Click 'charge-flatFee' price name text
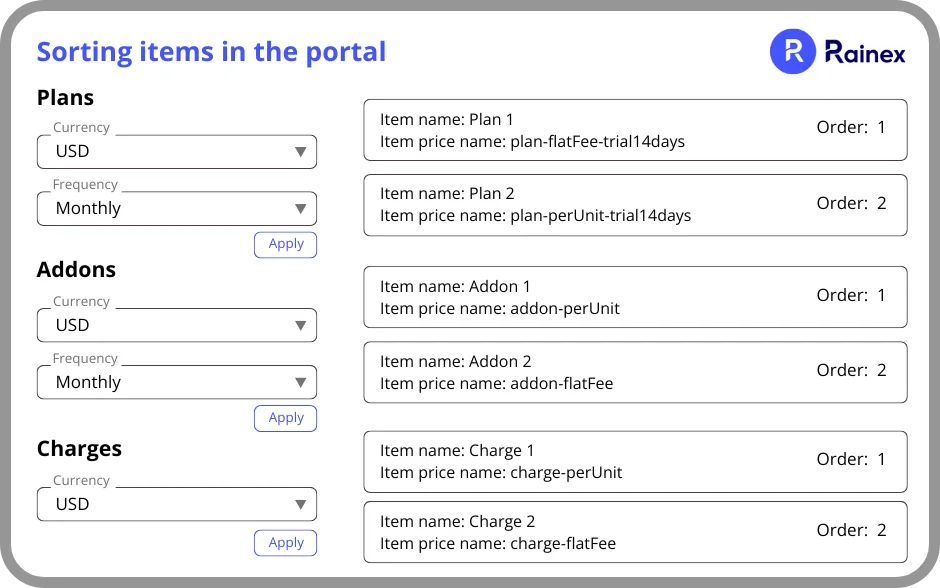This screenshot has height=588, width=940. [x=563, y=544]
